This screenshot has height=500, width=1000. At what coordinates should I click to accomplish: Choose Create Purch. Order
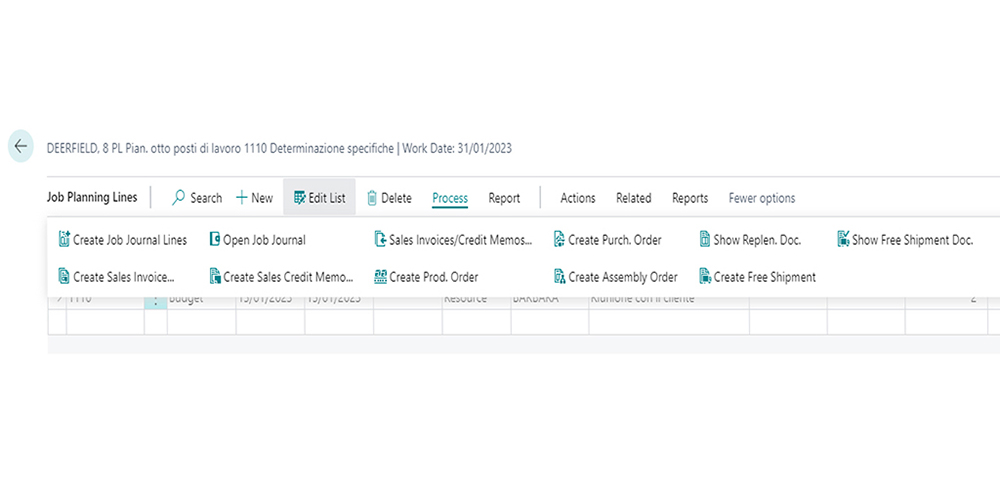[607, 240]
